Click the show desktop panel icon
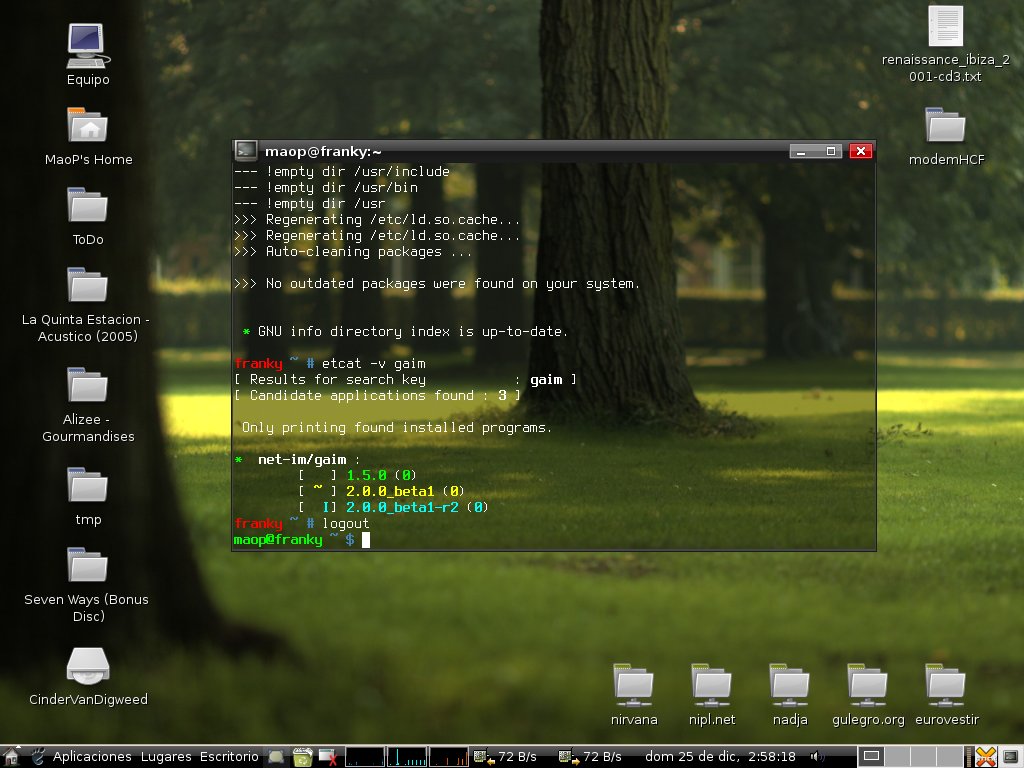Image resolution: width=1024 pixels, height=768 pixels. click(276, 757)
